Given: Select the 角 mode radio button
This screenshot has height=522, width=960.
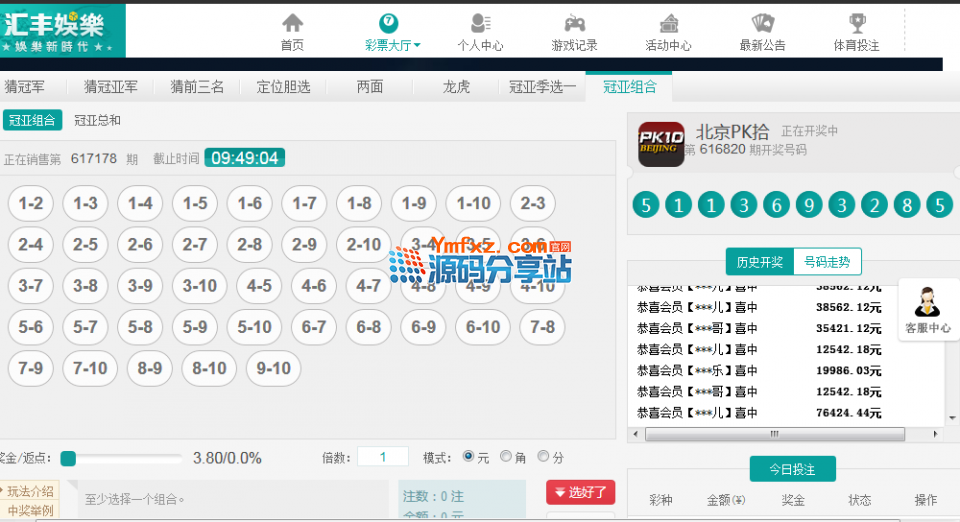Looking at the screenshot, I should (x=506, y=457).
